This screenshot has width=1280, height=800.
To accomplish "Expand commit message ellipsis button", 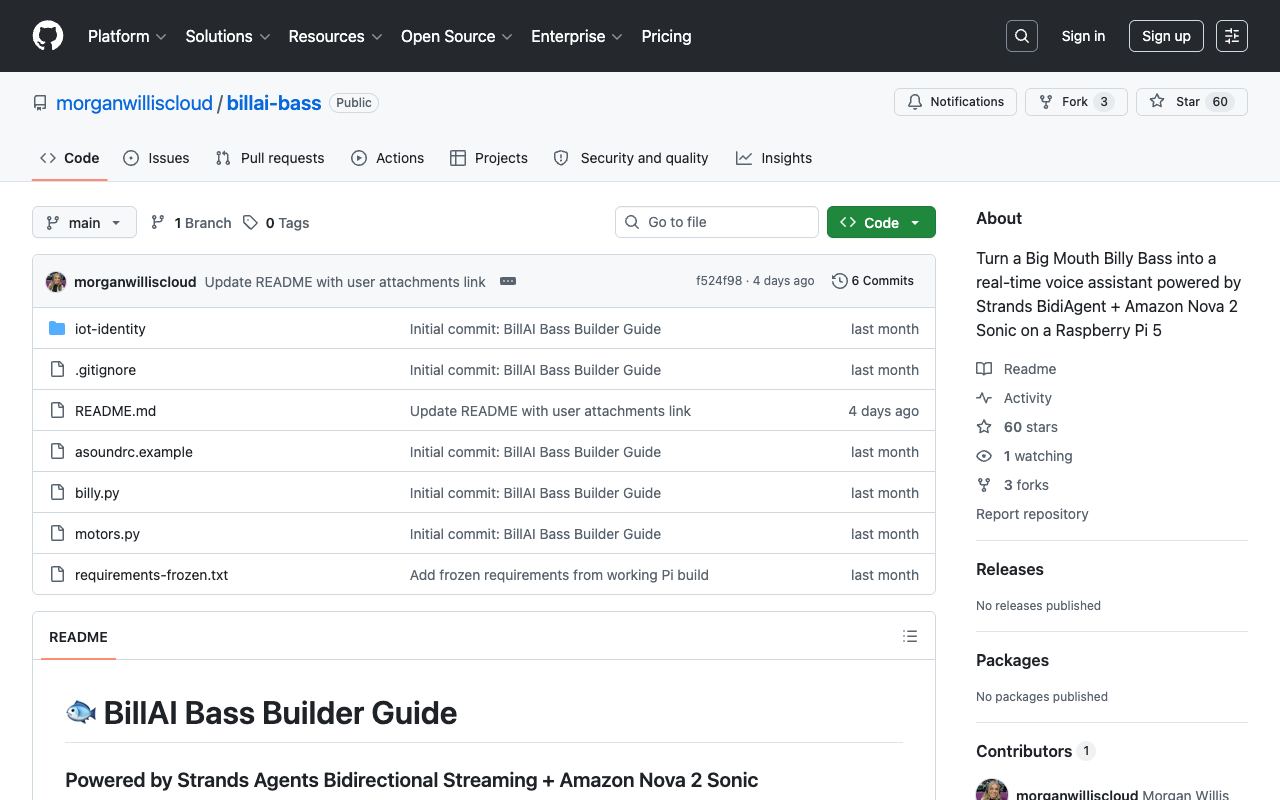I will coord(508,282).
